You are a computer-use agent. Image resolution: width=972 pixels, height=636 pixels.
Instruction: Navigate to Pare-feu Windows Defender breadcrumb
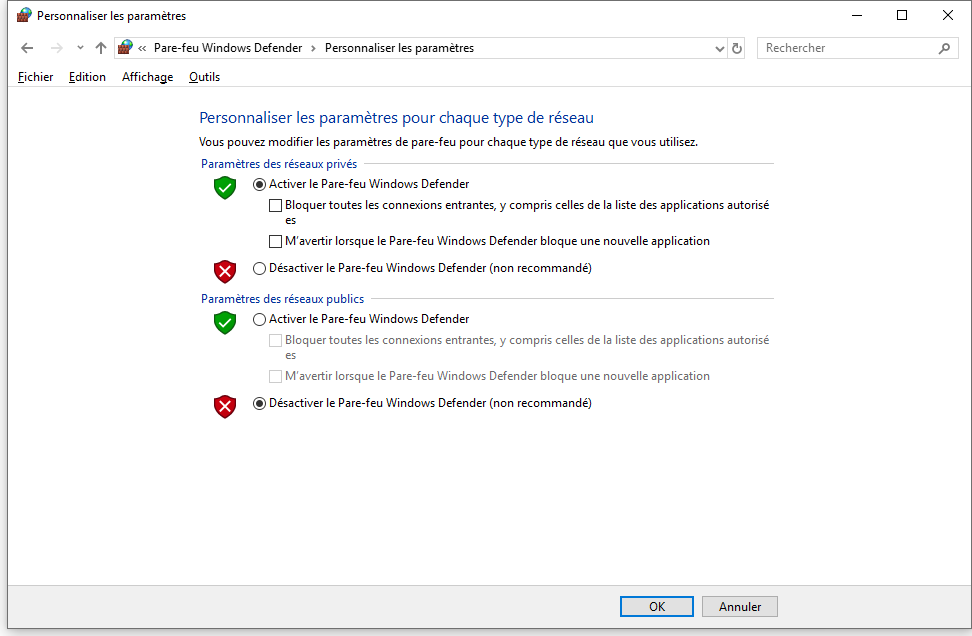pos(228,48)
